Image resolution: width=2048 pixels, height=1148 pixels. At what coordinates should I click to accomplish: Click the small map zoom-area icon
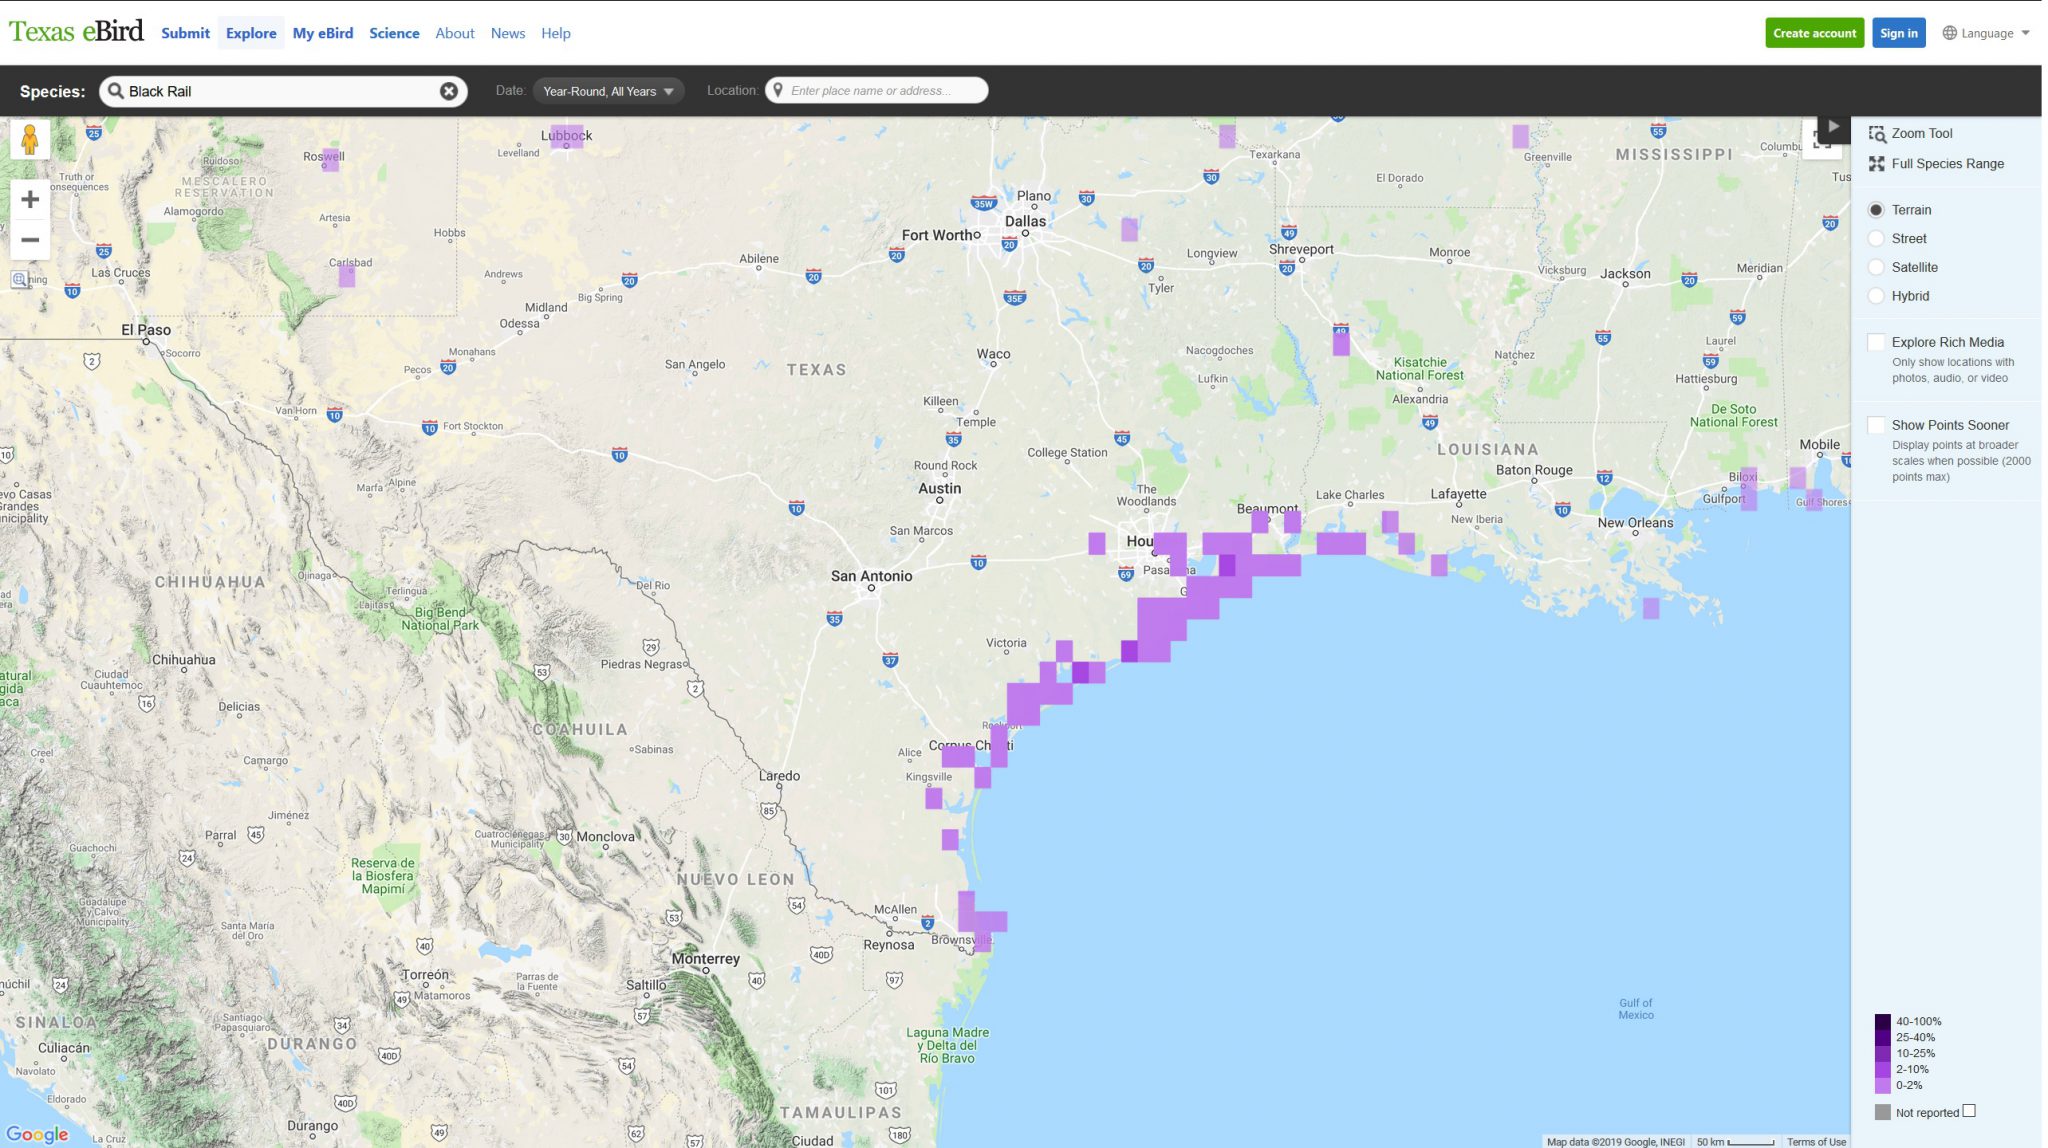19,280
